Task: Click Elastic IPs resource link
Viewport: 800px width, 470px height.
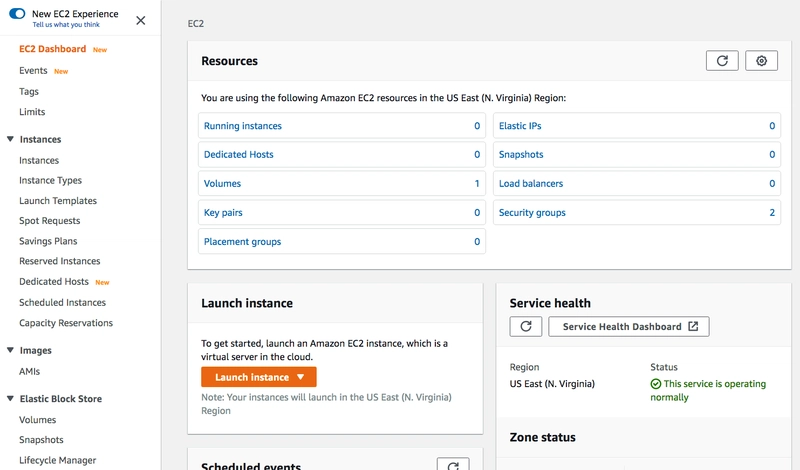Action: coord(520,126)
